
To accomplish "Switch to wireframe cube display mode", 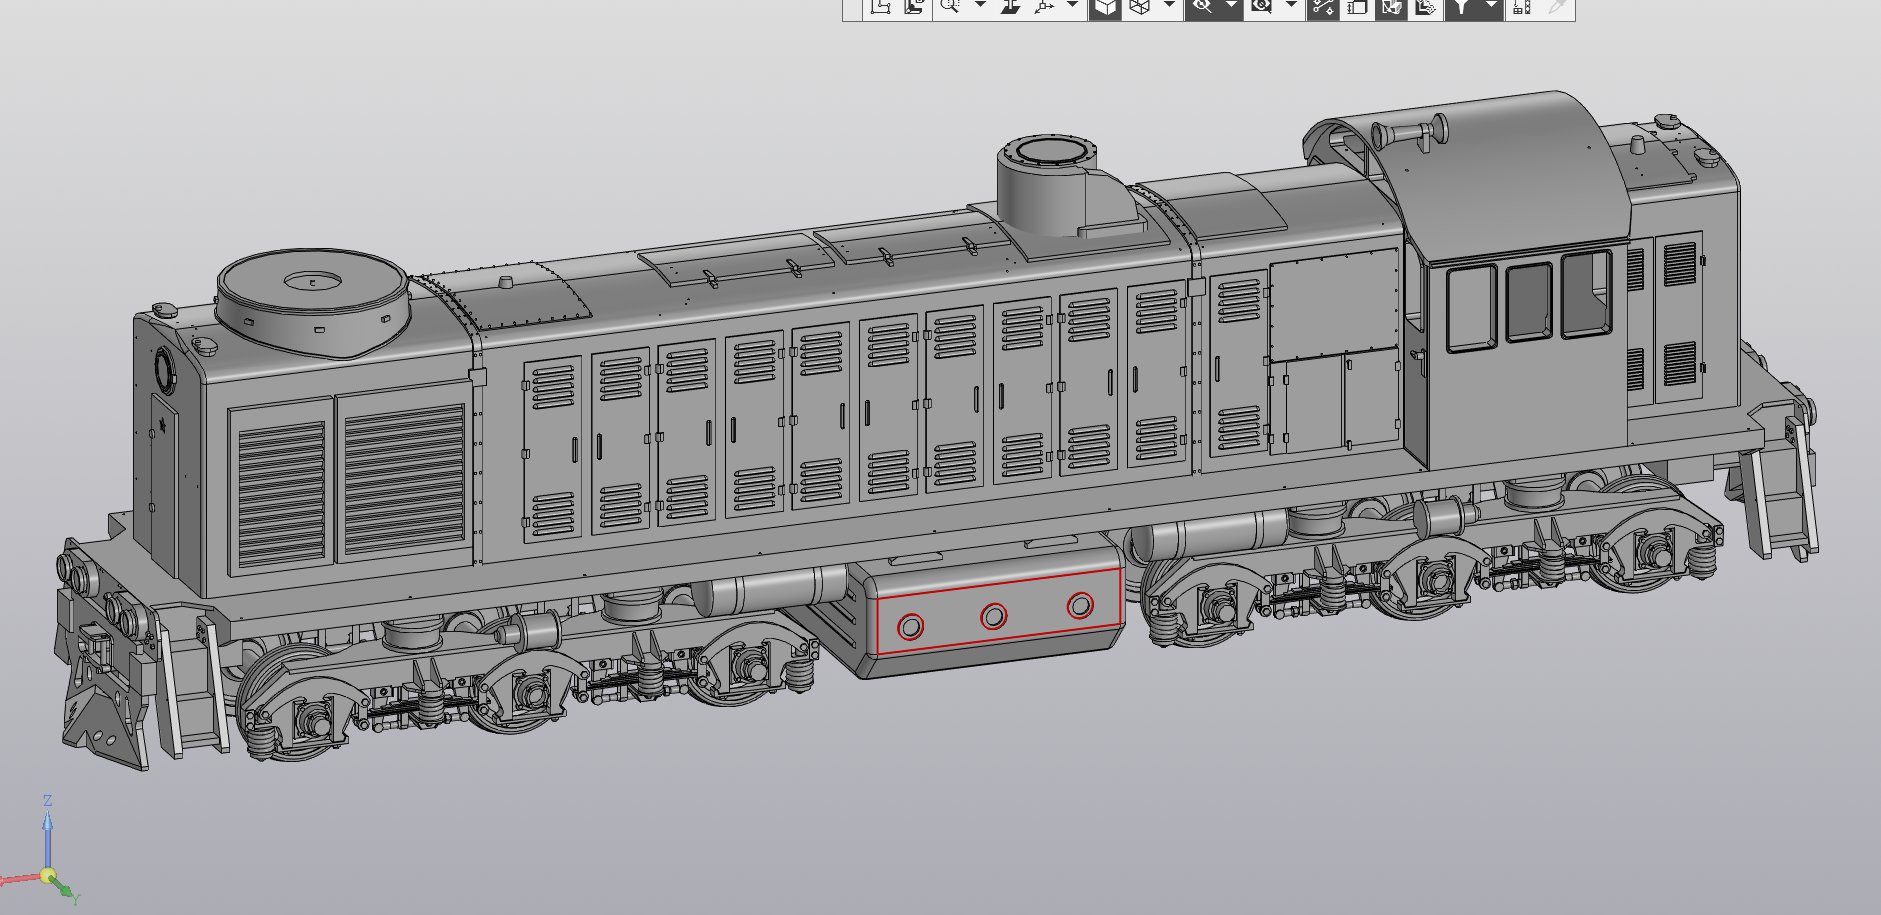I will (1139, 7).
